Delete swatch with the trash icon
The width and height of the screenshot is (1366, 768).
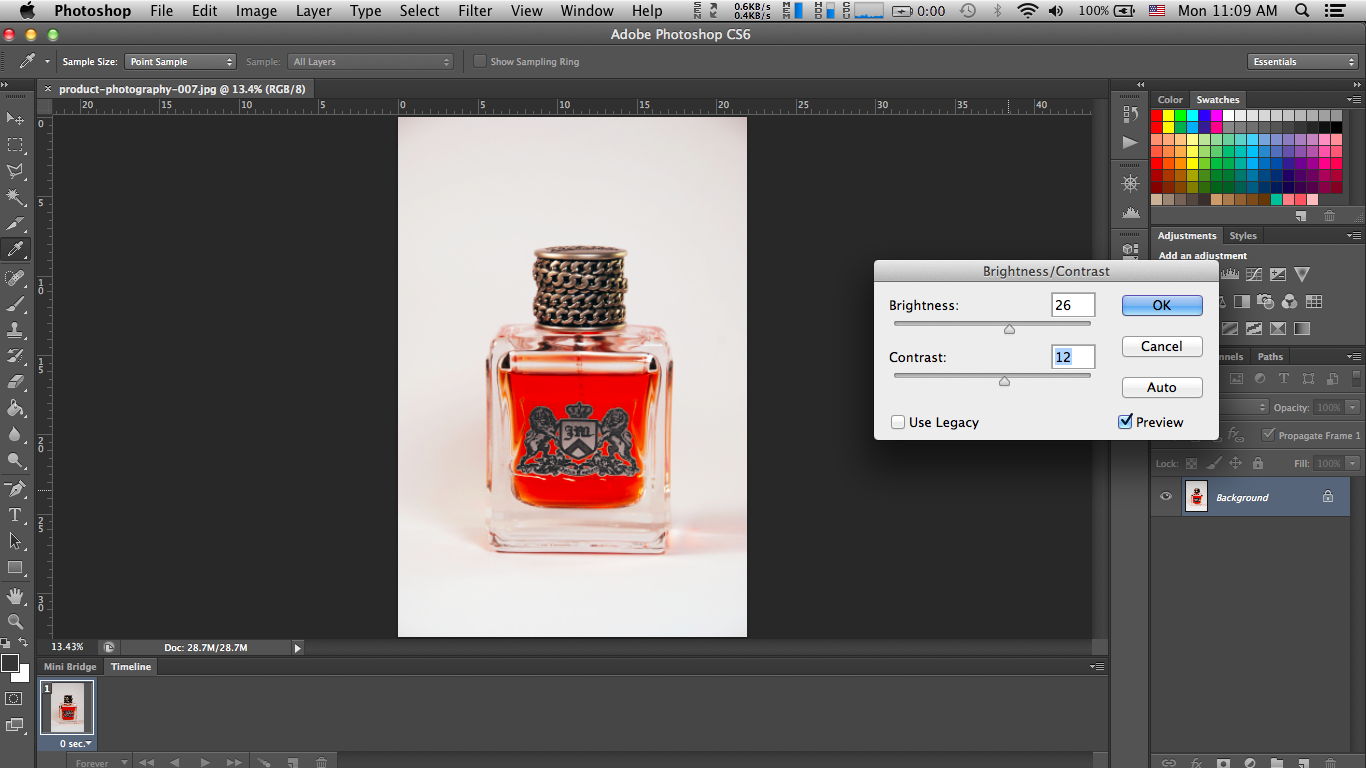[1329, 216]
